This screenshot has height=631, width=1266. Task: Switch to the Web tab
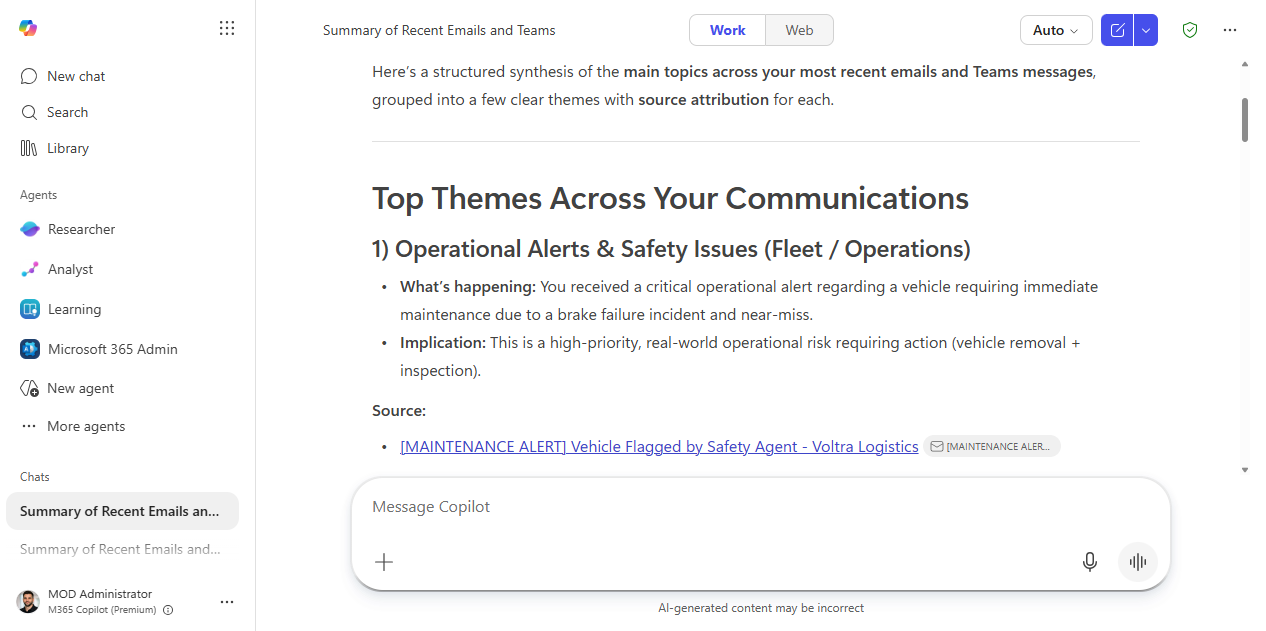tap(799, 30)
